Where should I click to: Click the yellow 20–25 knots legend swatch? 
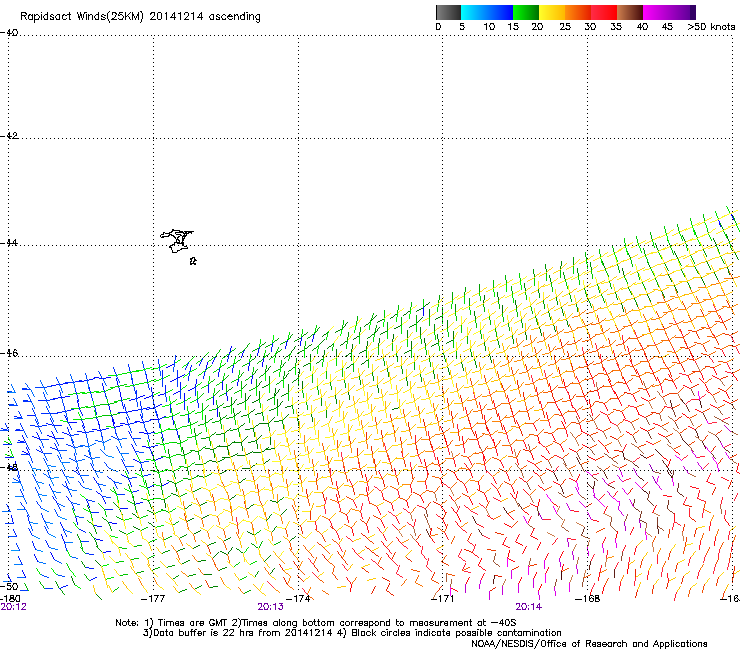552,12
